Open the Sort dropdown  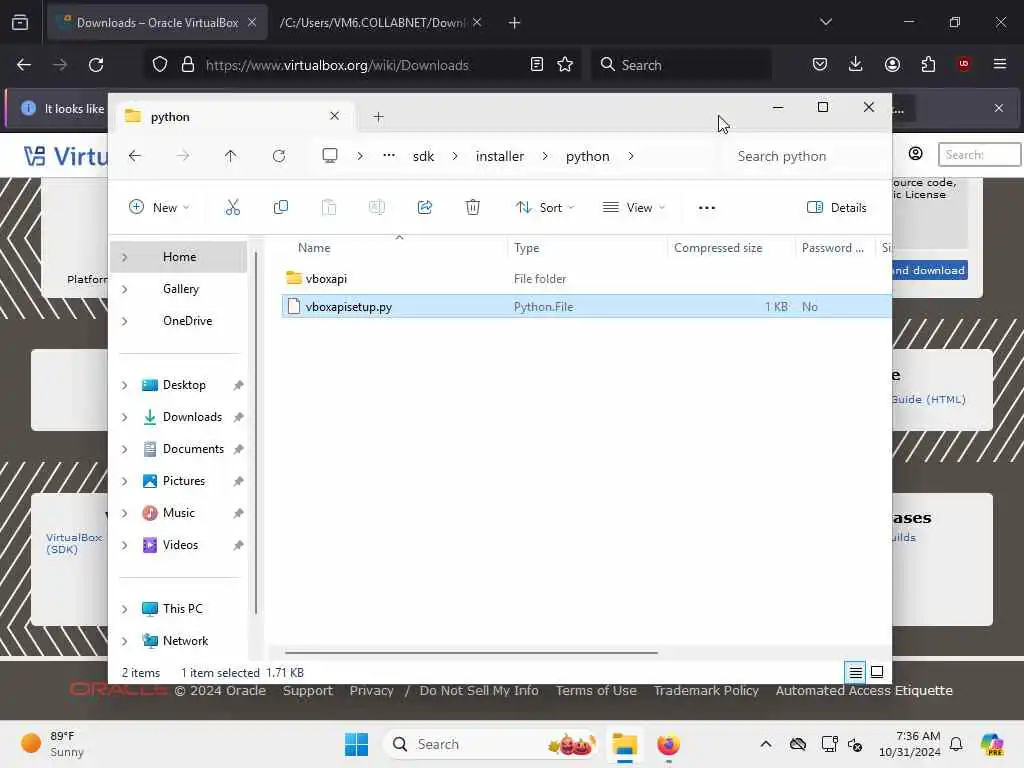545,208
